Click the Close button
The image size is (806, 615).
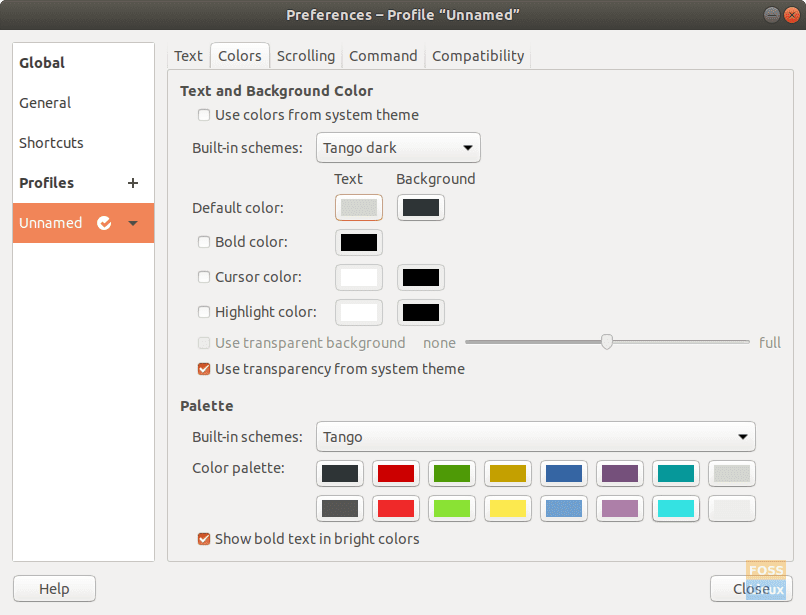click(x=751, y=589)
